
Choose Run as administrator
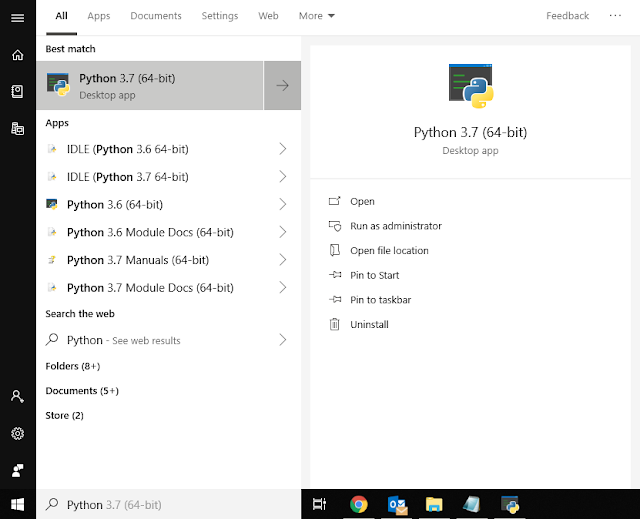point(396,226)
